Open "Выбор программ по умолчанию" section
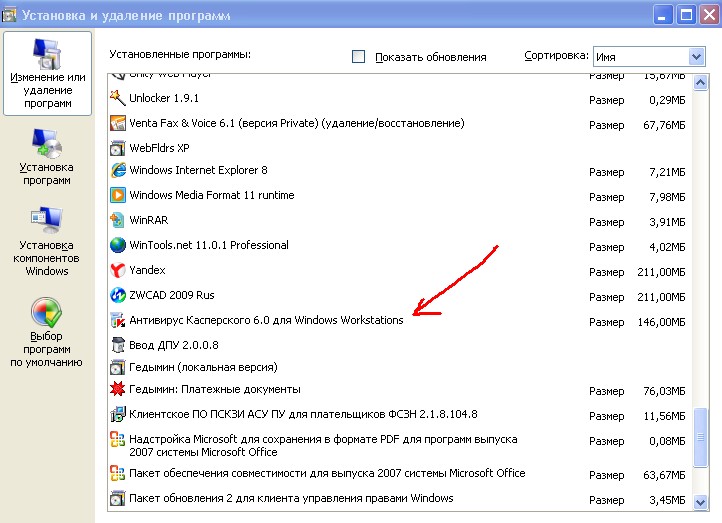 (x=47, y=334)
